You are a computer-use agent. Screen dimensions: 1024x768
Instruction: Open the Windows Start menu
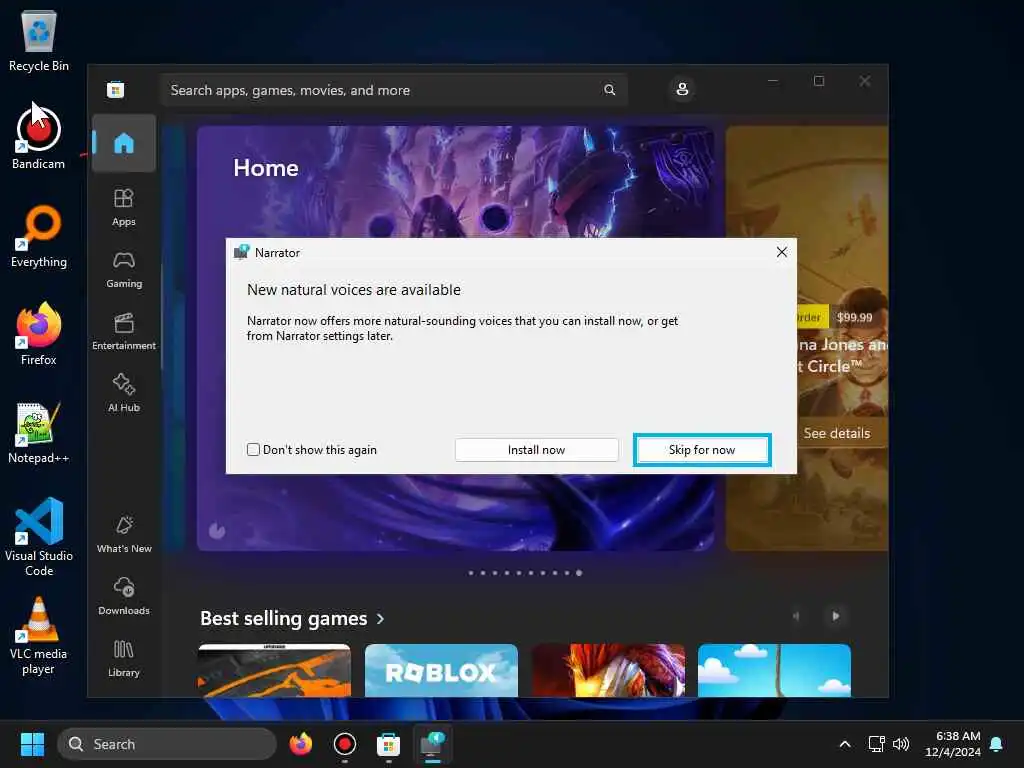pos(32,744)
